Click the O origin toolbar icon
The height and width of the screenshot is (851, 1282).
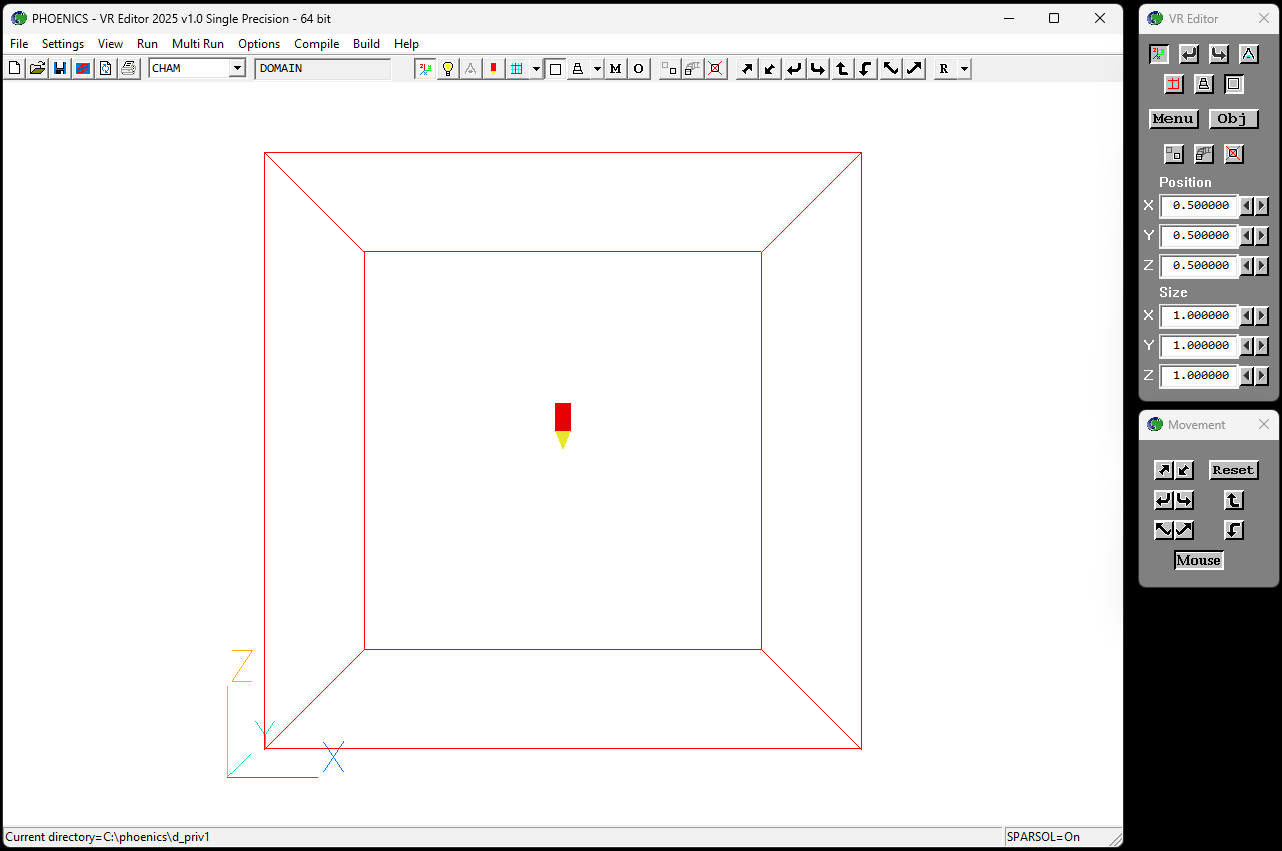(639, 68)
